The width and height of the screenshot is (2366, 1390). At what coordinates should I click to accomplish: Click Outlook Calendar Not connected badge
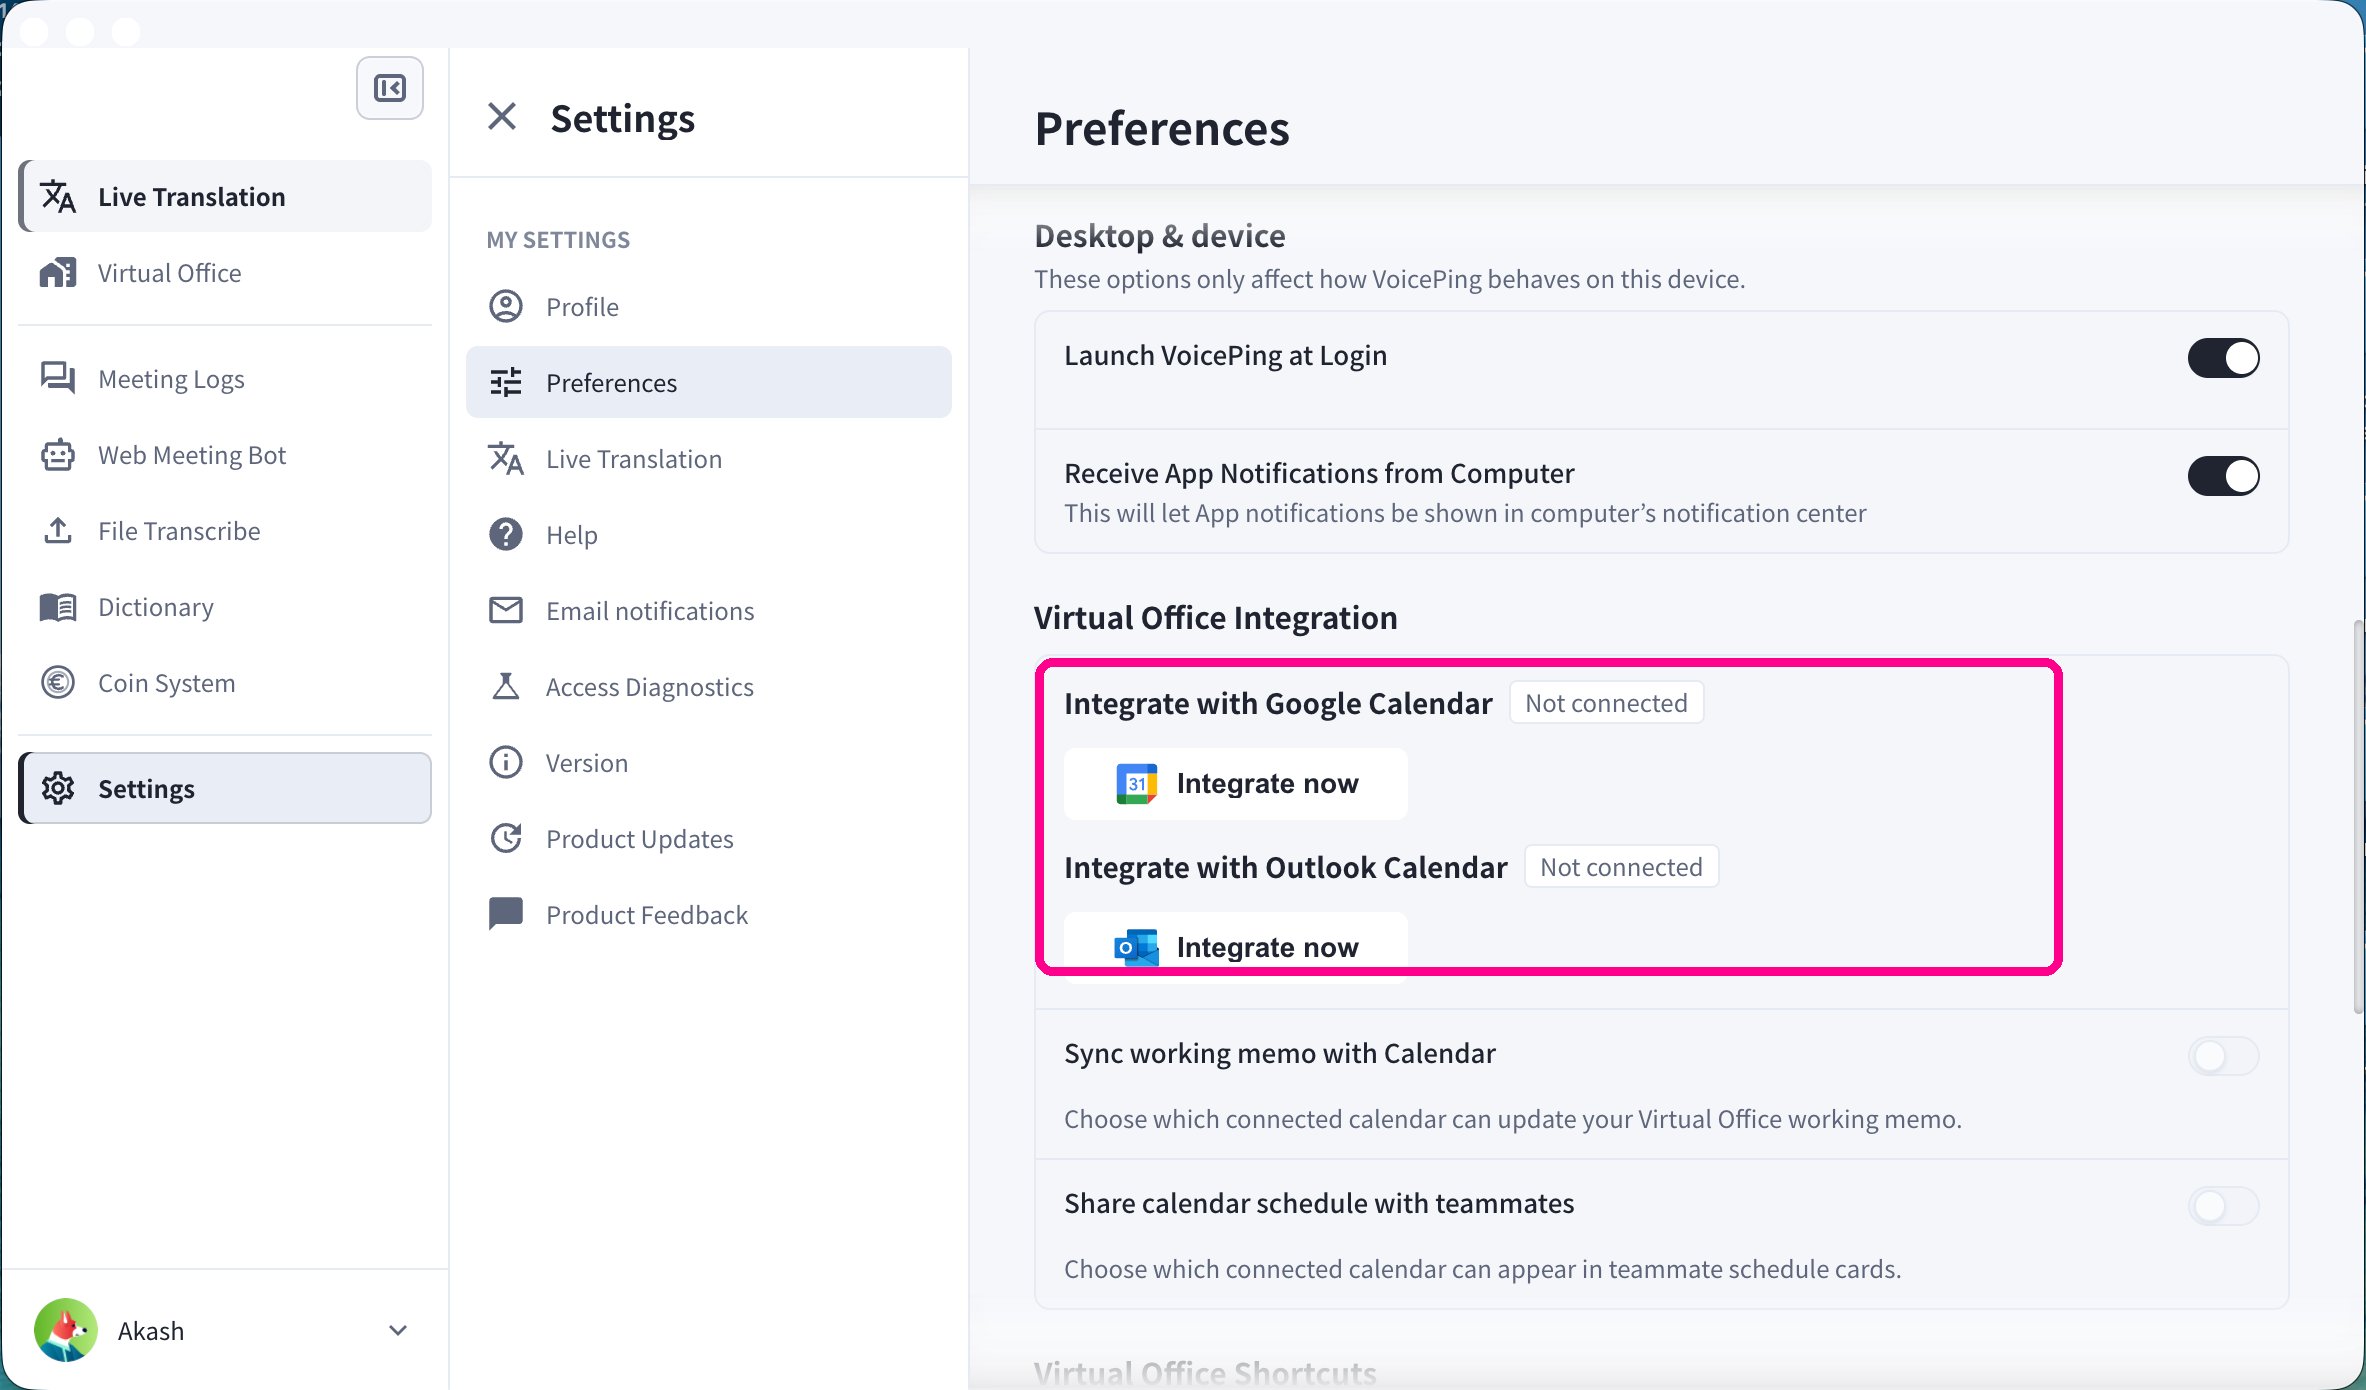(x=1621, y=867)
